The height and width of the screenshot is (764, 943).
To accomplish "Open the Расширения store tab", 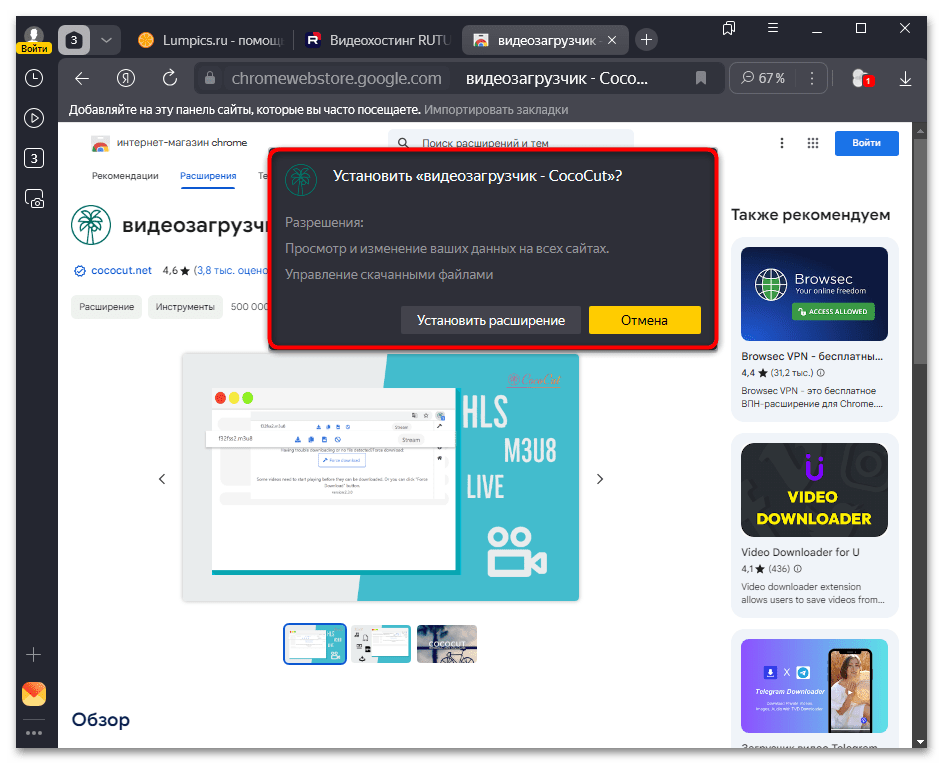I will [208, 176].
